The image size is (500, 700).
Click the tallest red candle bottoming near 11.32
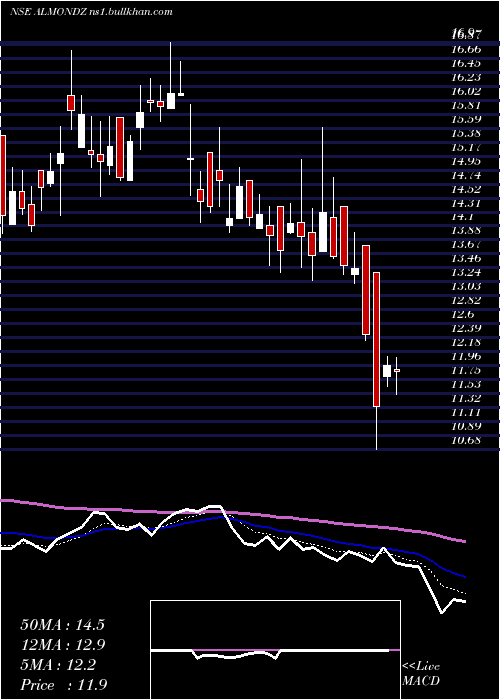tap(376, 339)
